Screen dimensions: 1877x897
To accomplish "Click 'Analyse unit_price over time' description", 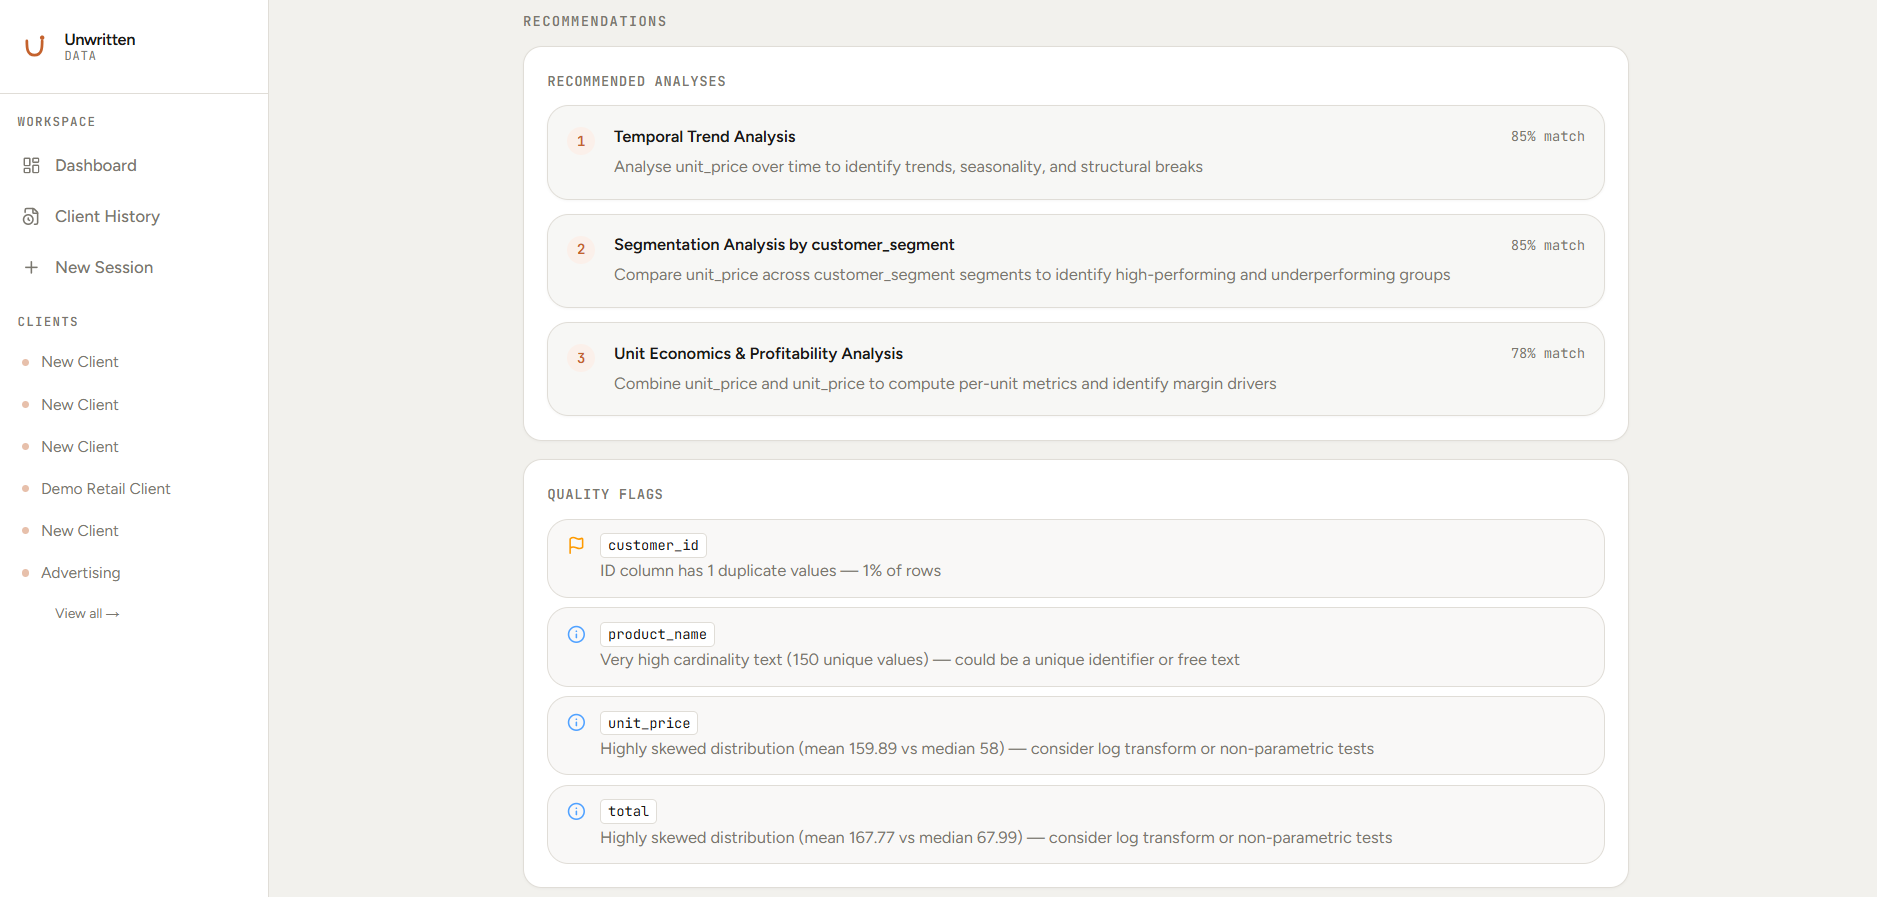I will [908, 166].
